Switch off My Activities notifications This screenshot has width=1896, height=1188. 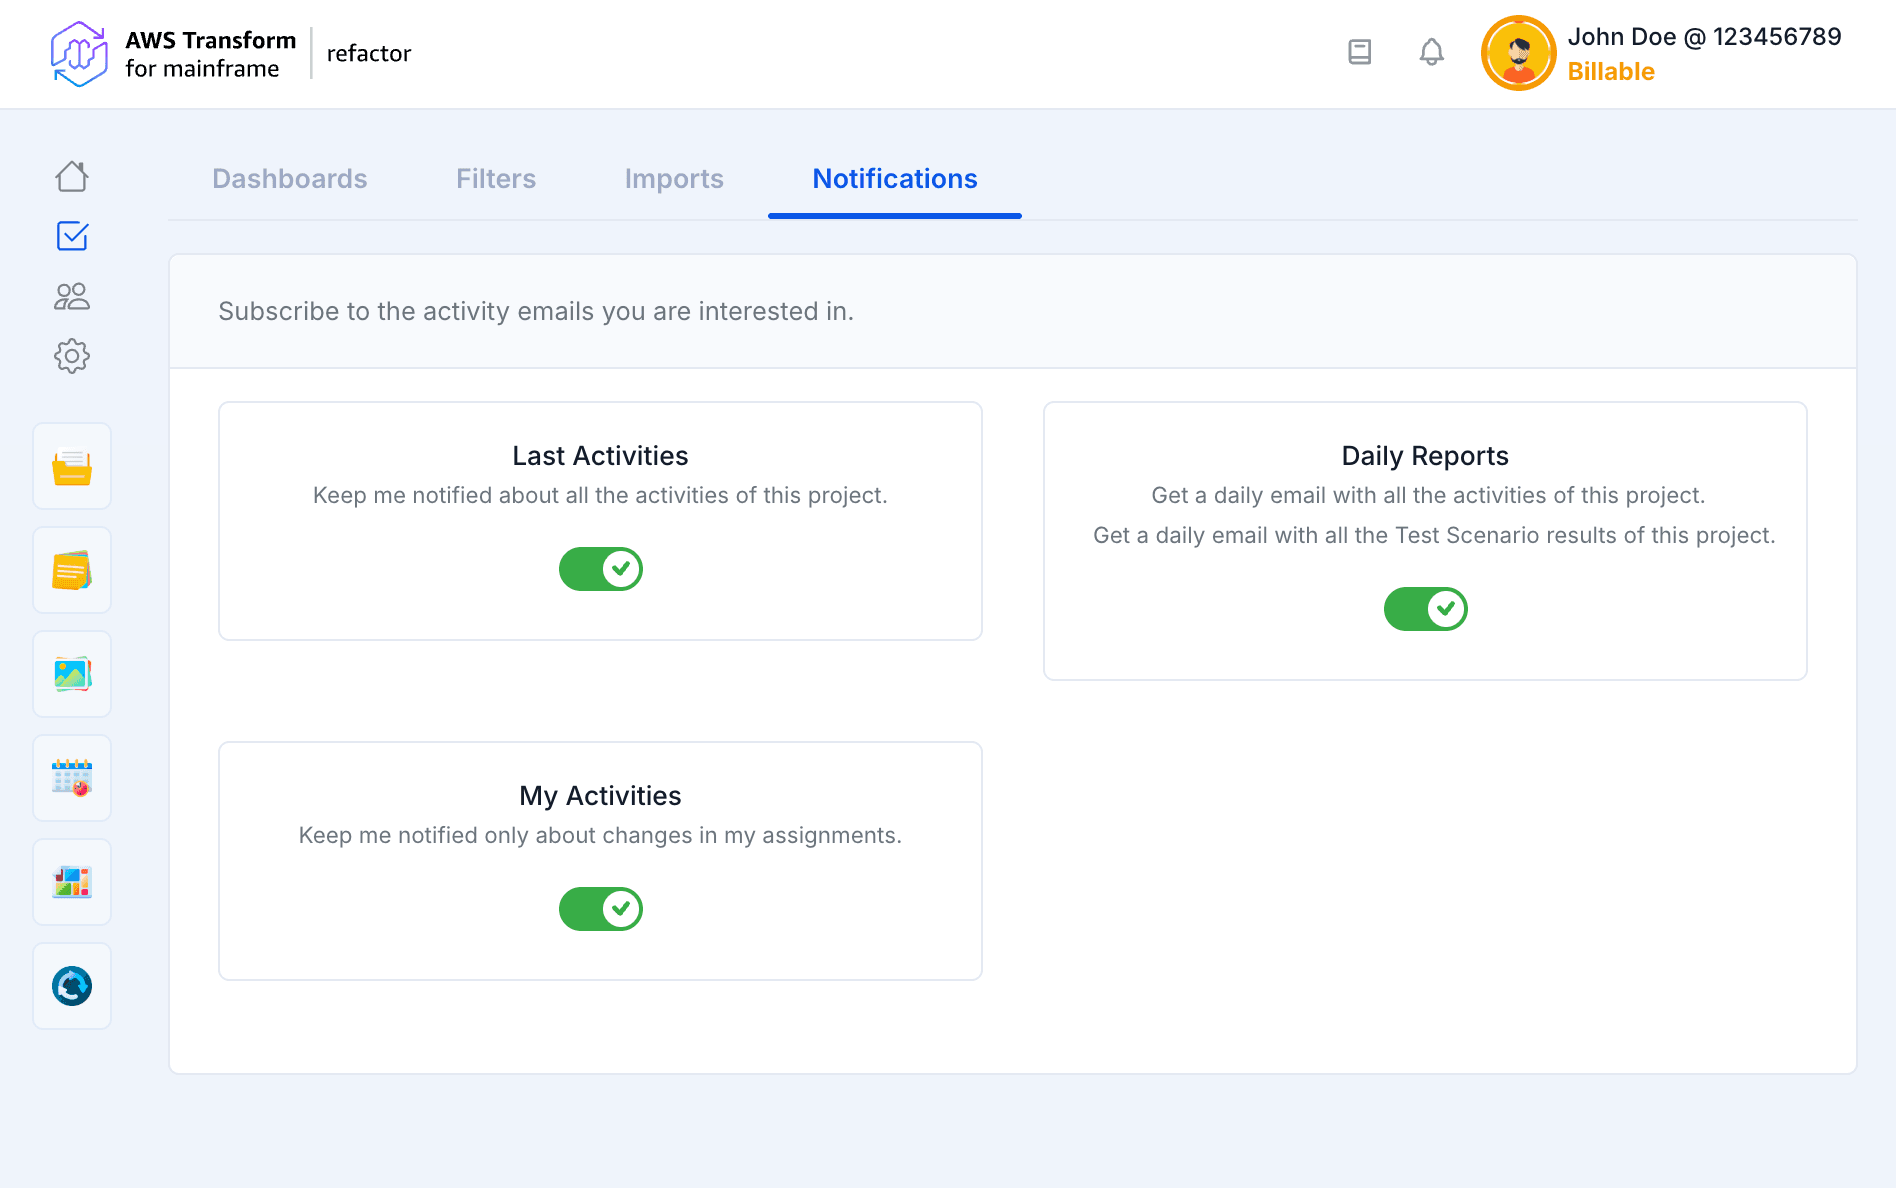600,909
